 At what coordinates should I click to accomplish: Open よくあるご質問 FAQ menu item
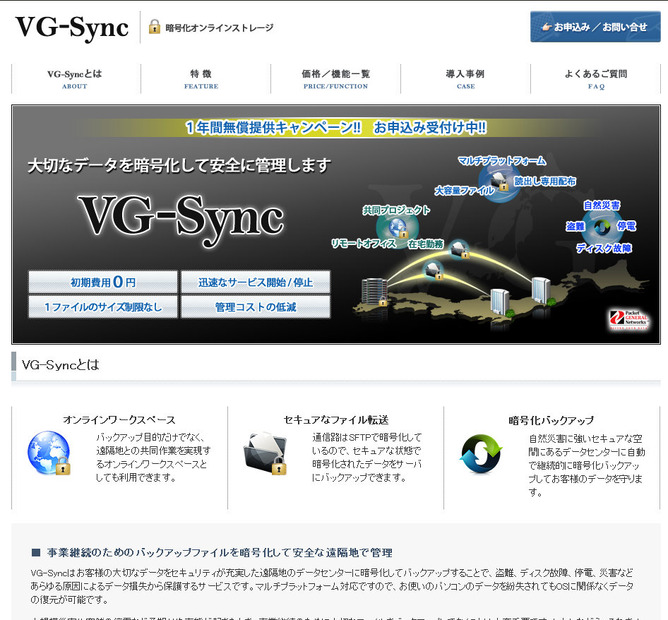click(x=596, y=79)
